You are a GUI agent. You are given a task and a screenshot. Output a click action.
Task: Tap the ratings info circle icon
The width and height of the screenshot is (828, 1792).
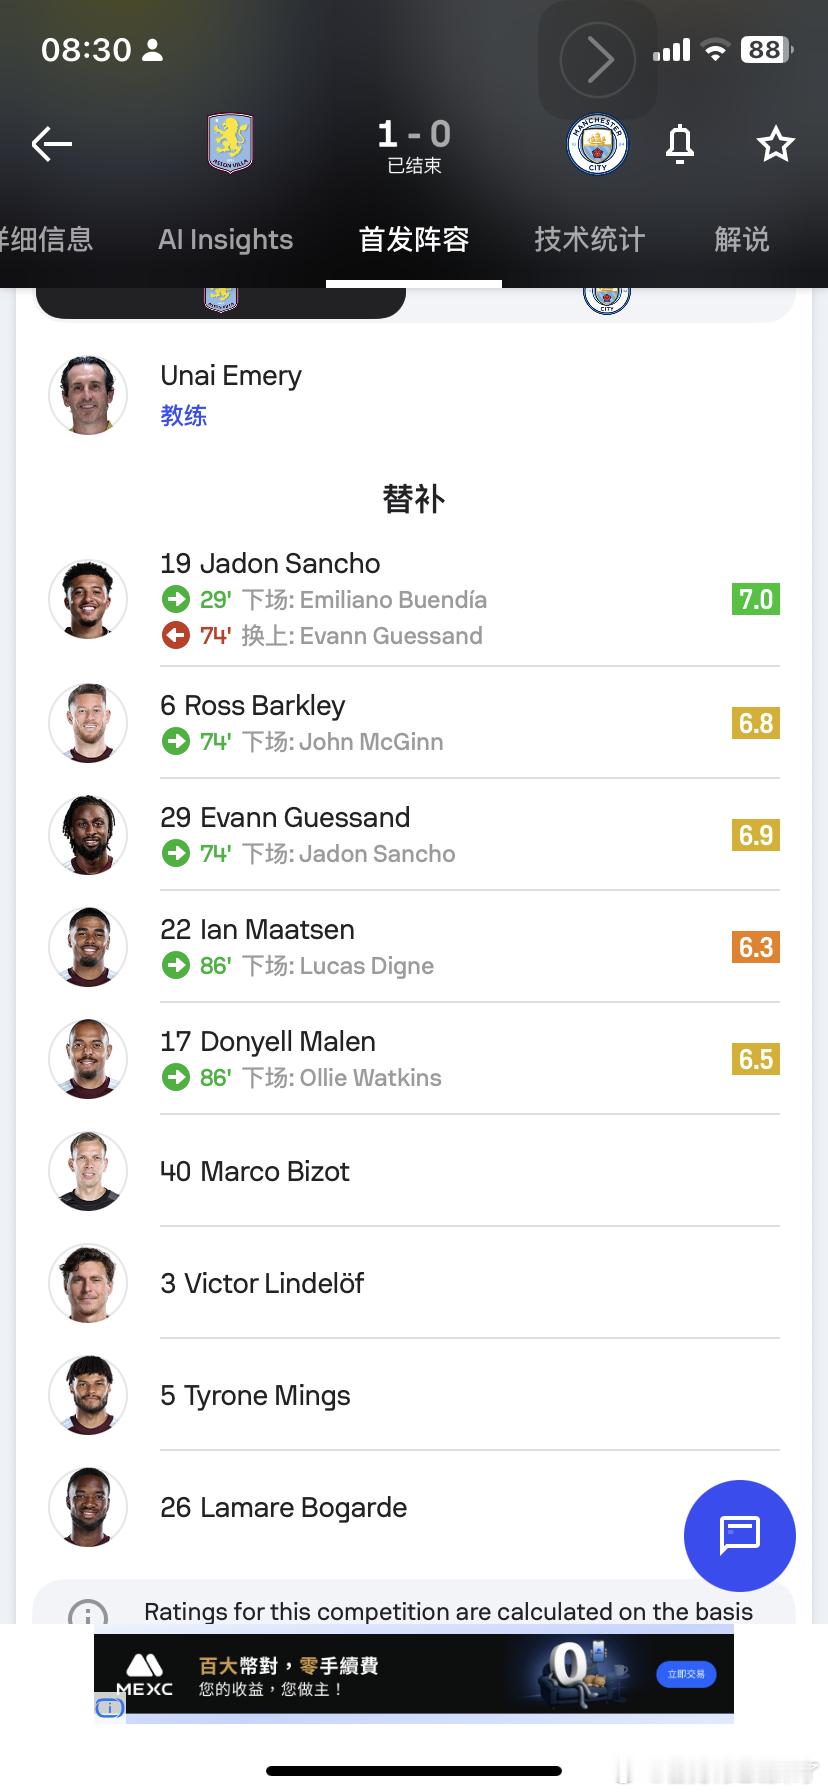[88, 1612]
